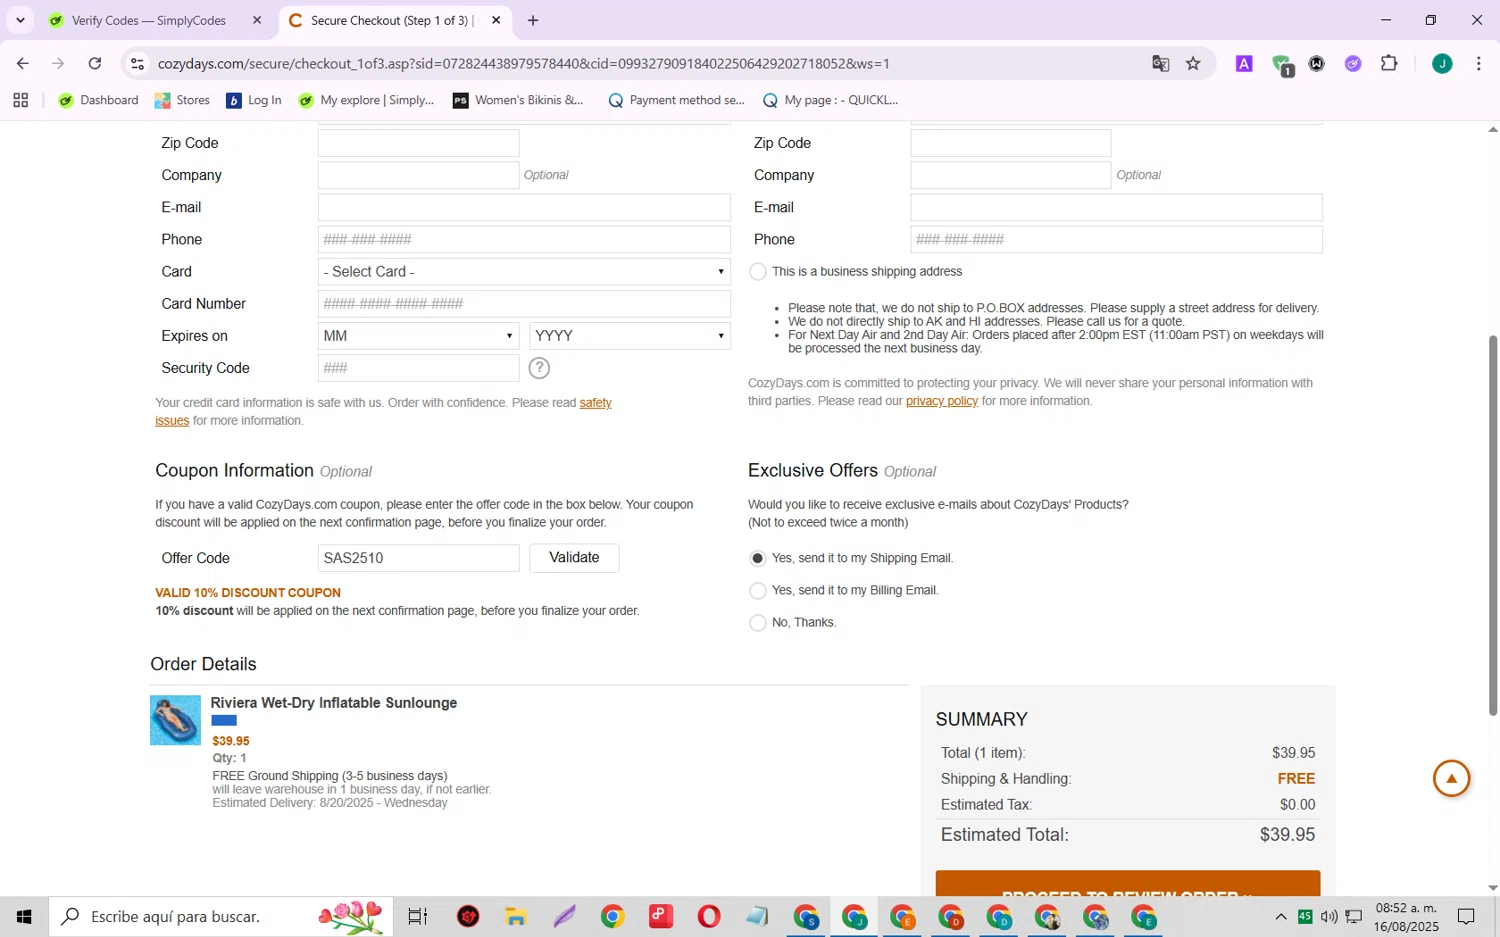
Task: Go back to the previous page
Action: pyautogui.click(x=23, y=64)
